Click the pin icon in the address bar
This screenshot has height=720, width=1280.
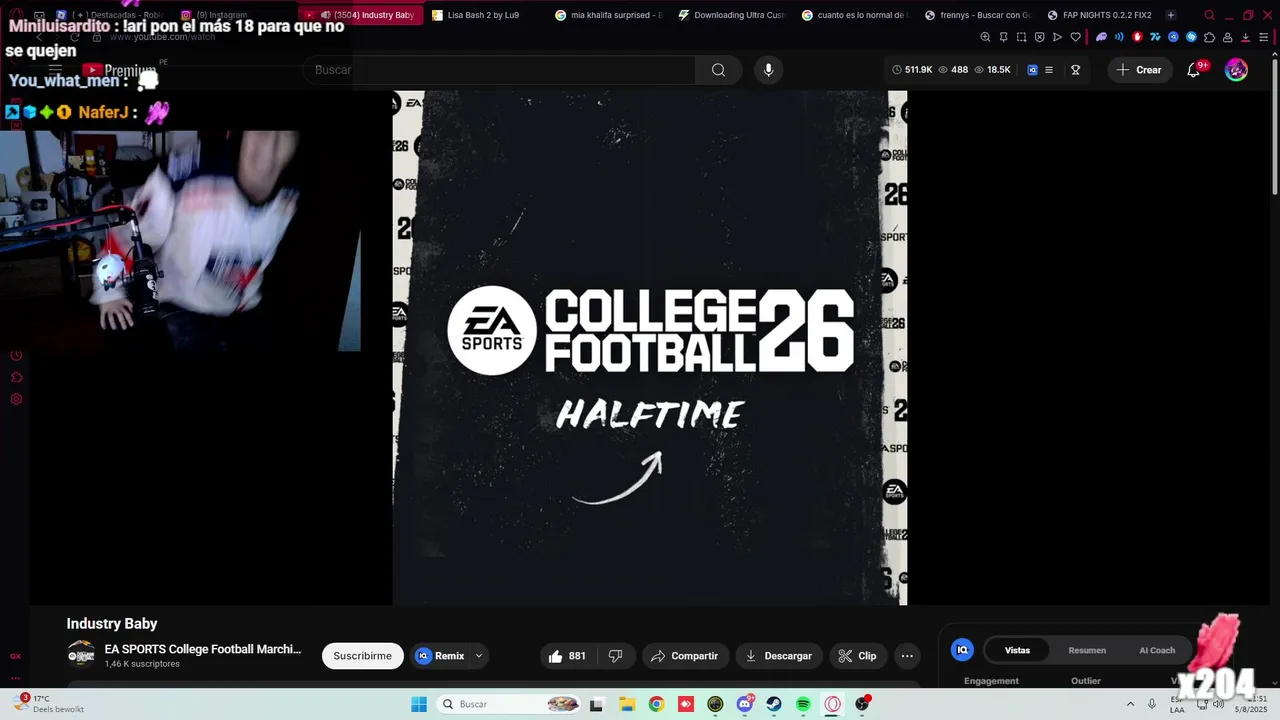1003,37
